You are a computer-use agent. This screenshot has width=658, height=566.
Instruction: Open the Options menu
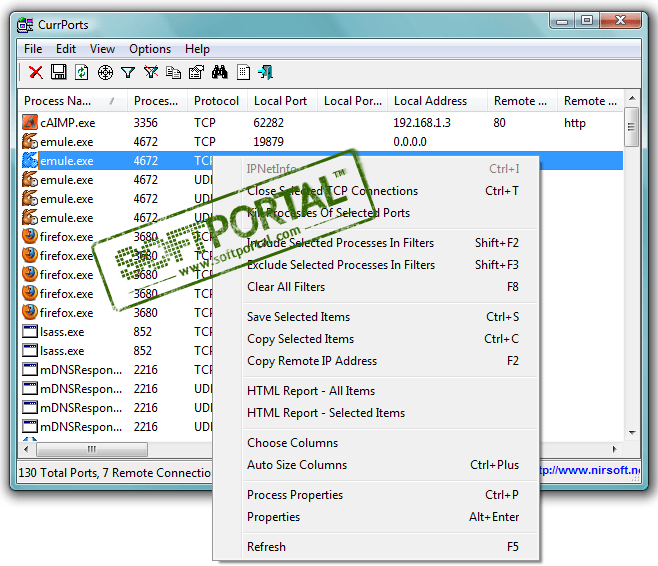tap(150, 49)
